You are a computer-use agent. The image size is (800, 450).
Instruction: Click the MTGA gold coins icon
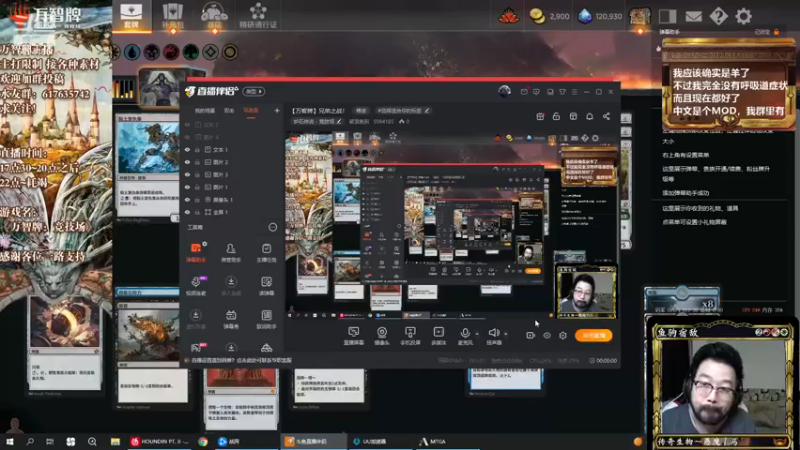(537, 16)
